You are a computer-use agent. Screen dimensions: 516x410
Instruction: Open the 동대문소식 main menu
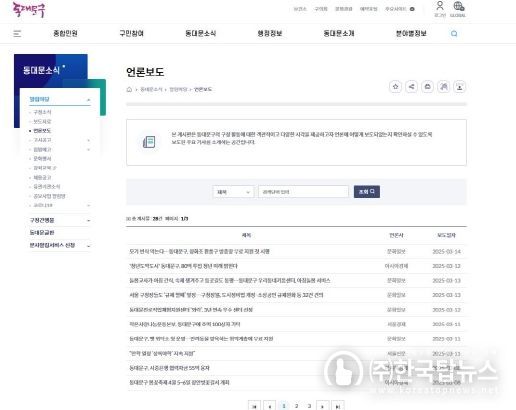(201, 34)
